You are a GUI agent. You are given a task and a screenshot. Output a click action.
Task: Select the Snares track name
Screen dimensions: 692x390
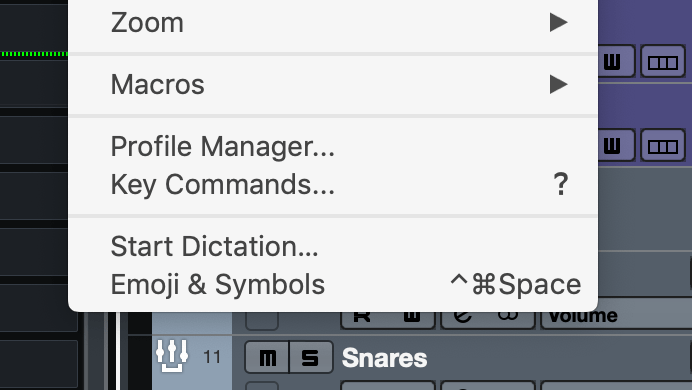(x=384, y=357)
